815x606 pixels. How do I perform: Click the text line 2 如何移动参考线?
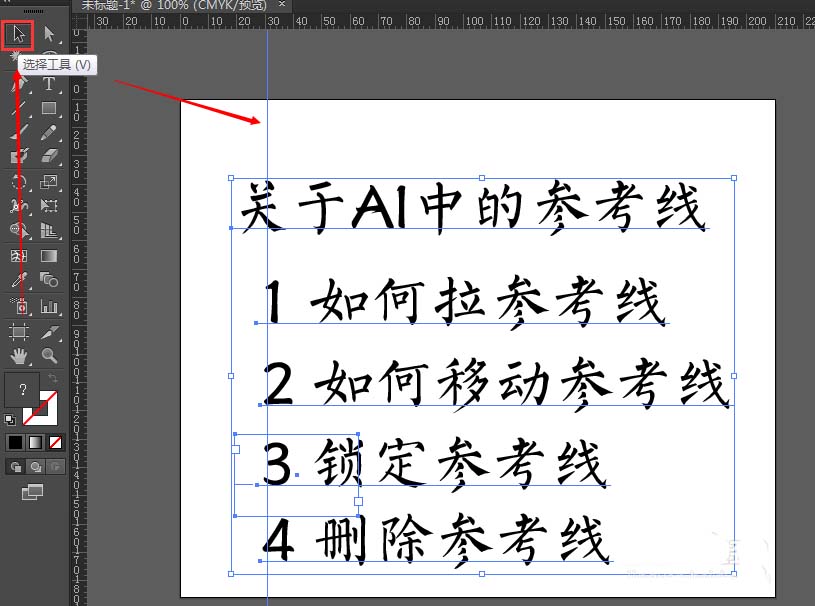tap(496, 383)
